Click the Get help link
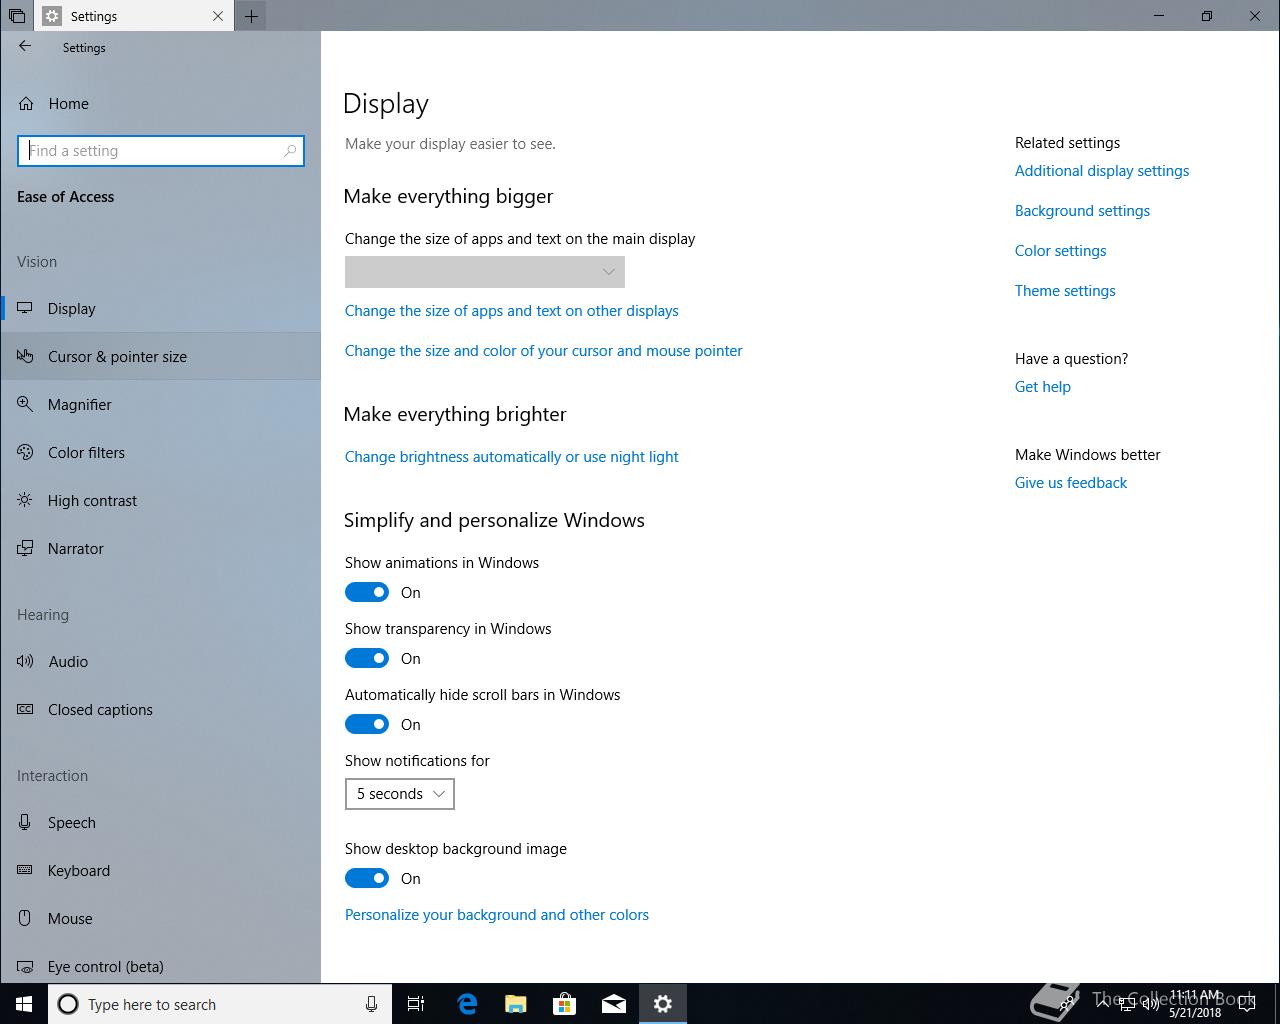 click(x=1042, y=387)
